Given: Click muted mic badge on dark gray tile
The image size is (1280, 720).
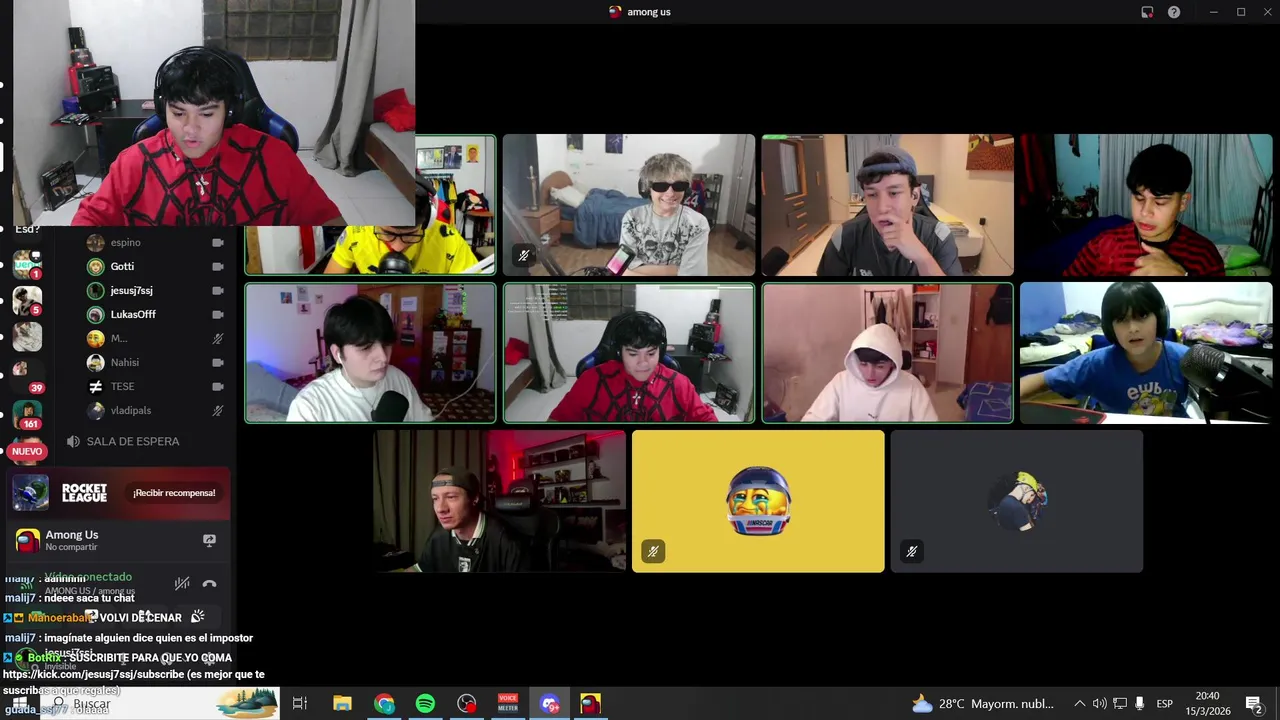Looking at the screenshot, I should coord(911,551).
